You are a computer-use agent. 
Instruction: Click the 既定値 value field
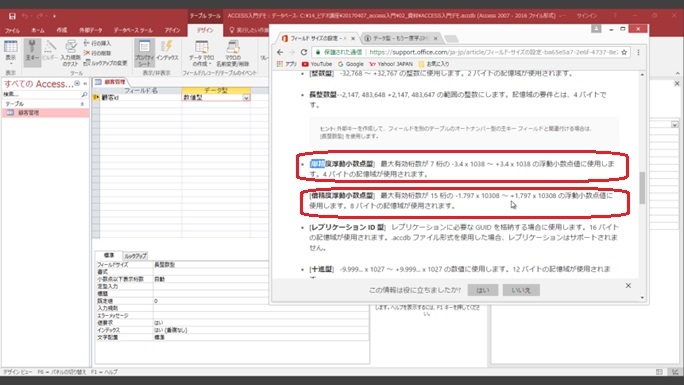pos(210,301)
